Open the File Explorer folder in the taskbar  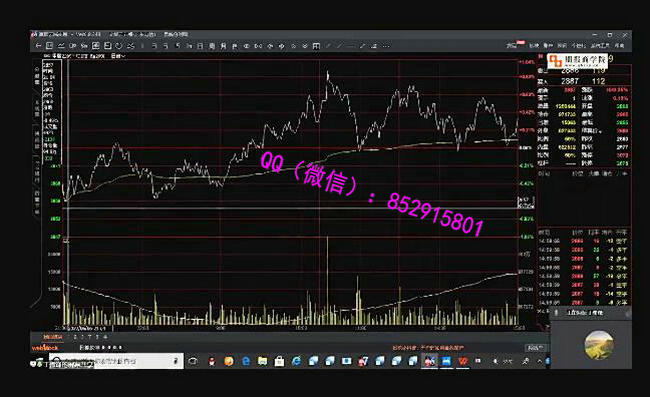(262, 361)
